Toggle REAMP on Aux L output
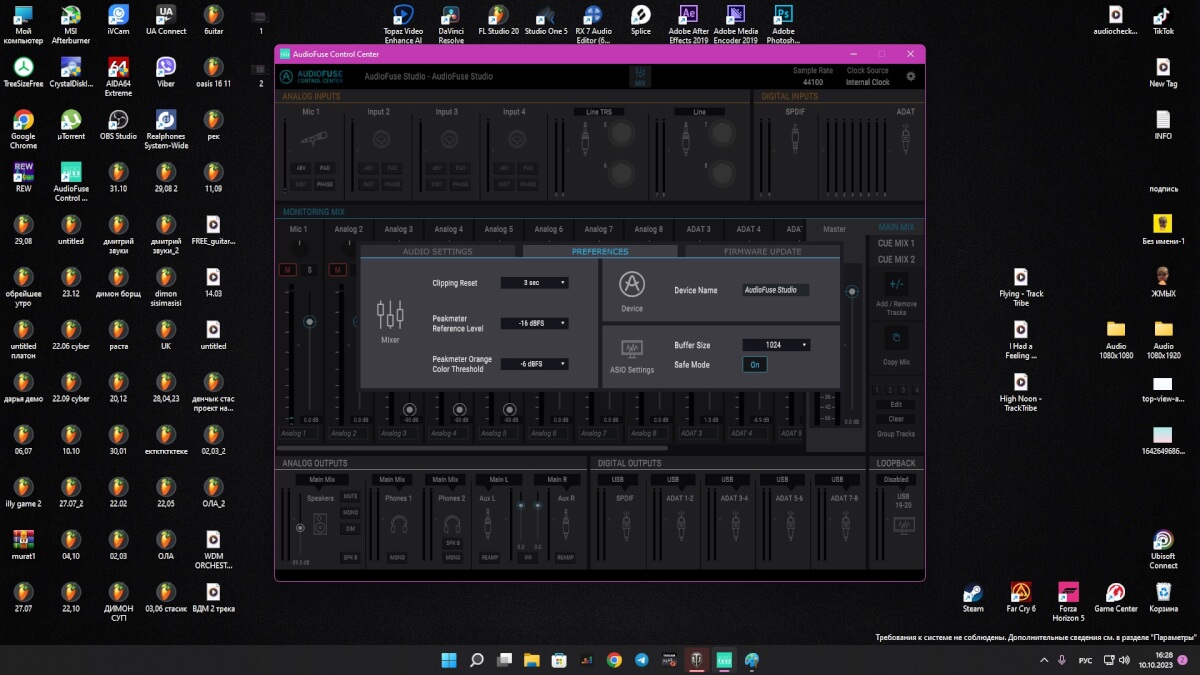This screenshot has width=1200, height=675. click(x=491, y=557)
